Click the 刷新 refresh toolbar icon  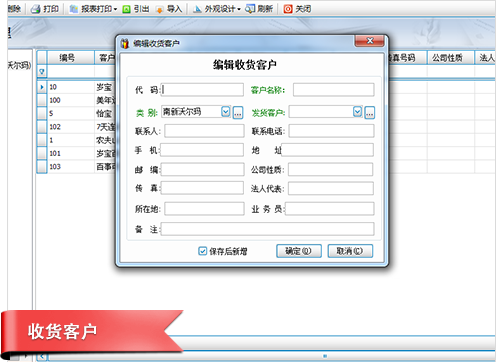point(250,9)
